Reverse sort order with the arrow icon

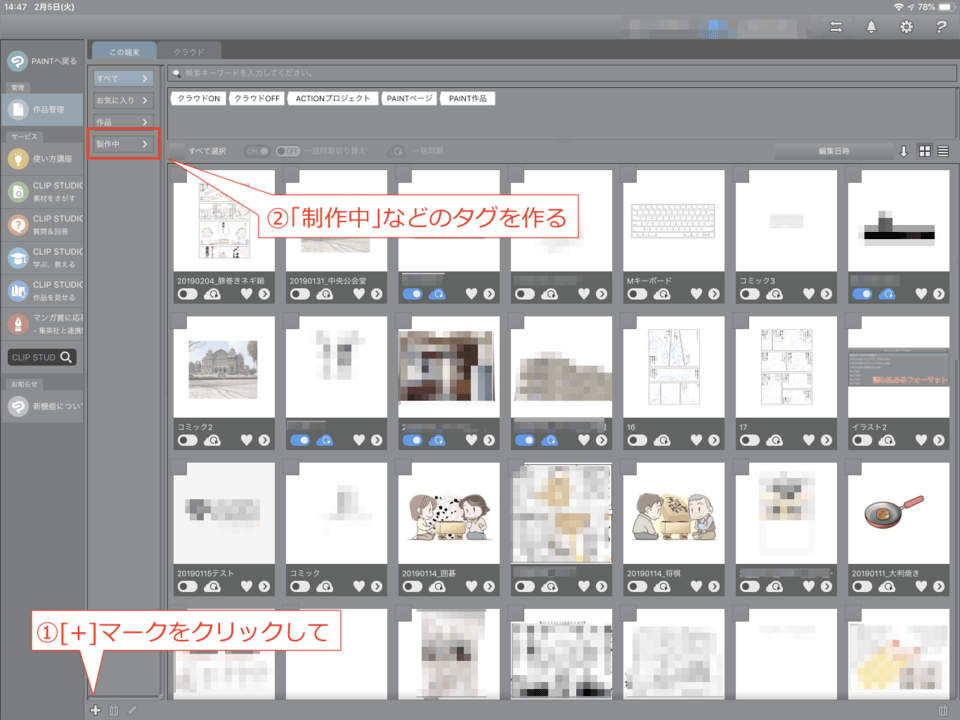pyautogui.click(x=904, y=151)
